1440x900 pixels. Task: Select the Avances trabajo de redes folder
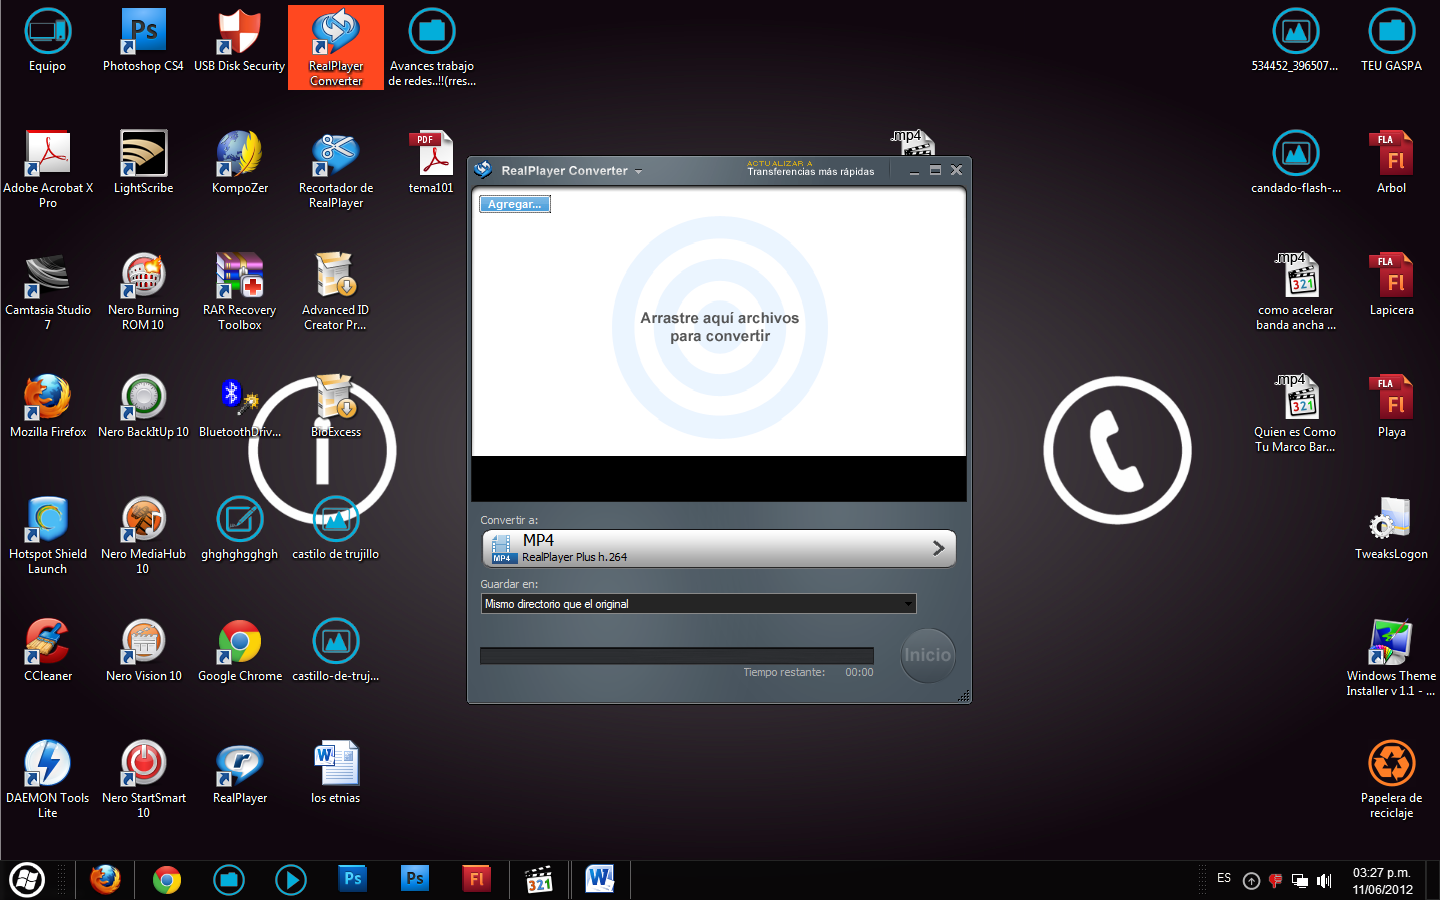[x=432, y=48]
